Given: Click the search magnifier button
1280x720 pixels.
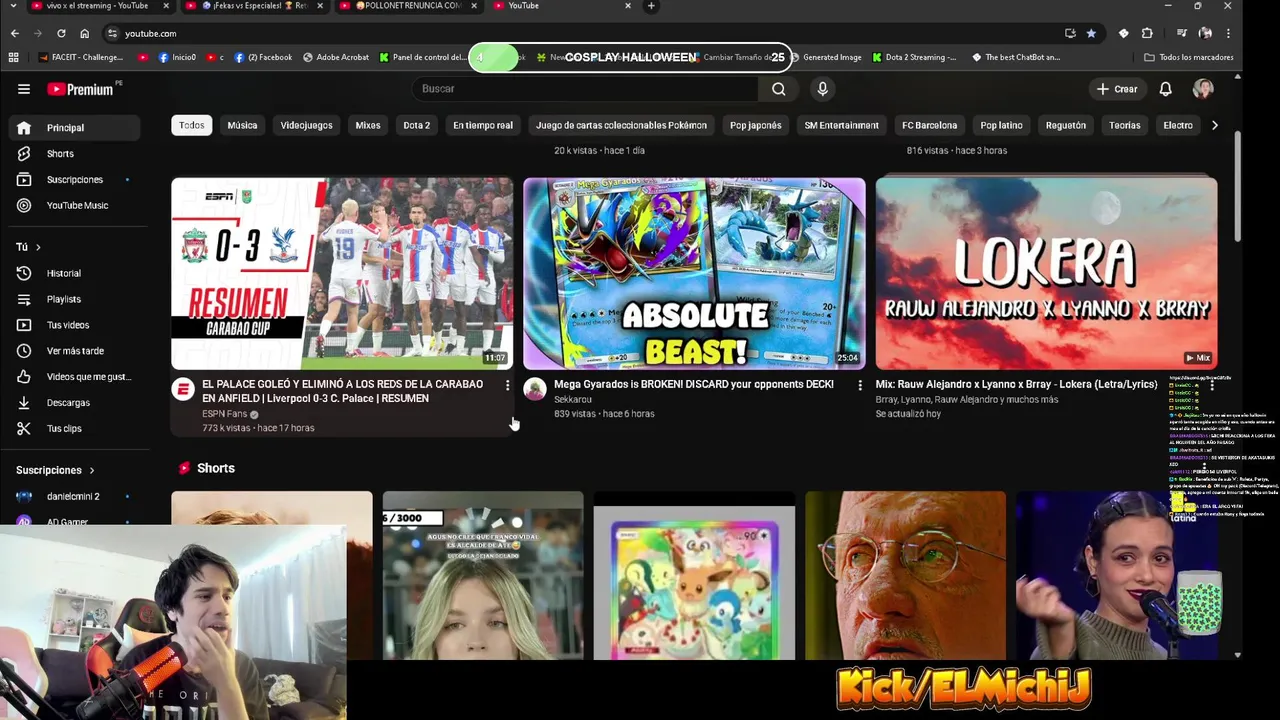Looking at the screenshot, I should click(x=778, y=89).
